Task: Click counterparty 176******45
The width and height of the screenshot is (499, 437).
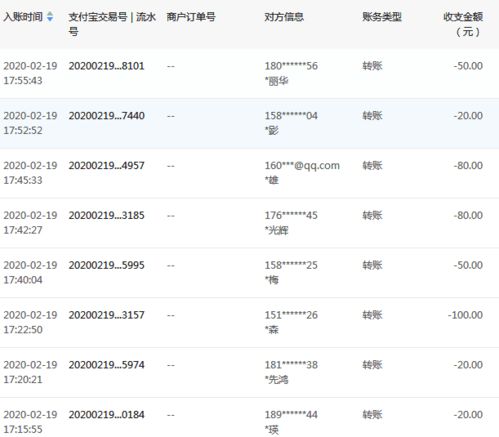Action: [x=291, y=215]
